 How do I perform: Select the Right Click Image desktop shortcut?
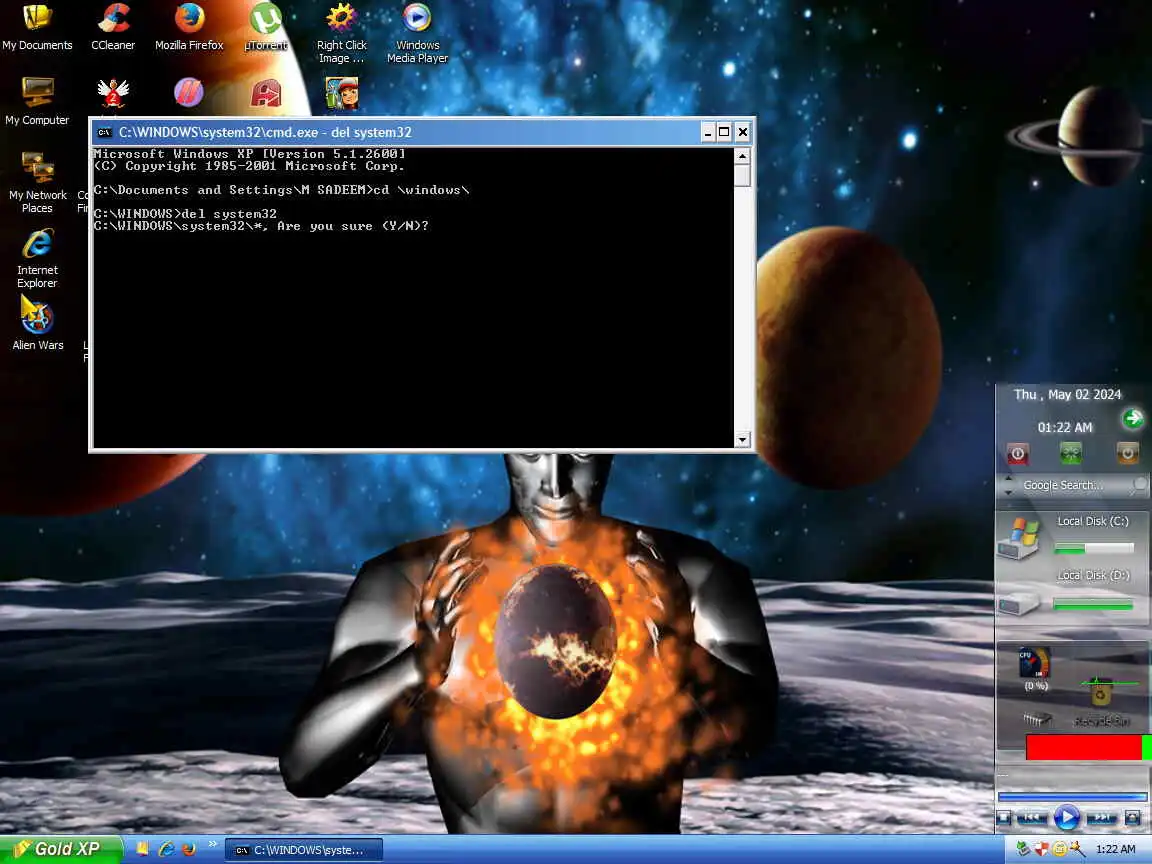click(341, 33)
